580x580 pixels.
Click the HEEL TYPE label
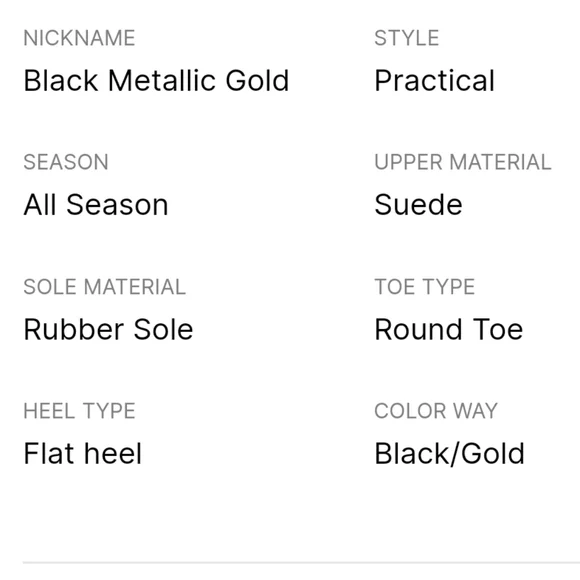(79, 411)
